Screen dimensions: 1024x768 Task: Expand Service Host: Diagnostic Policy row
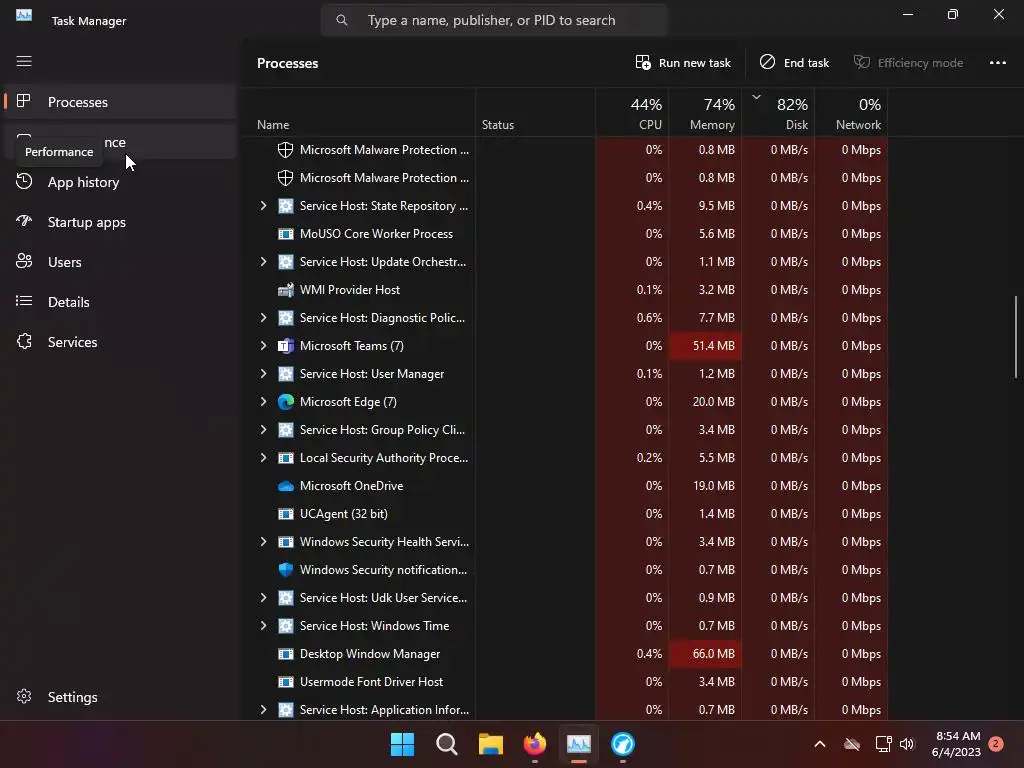pos(263,318)
